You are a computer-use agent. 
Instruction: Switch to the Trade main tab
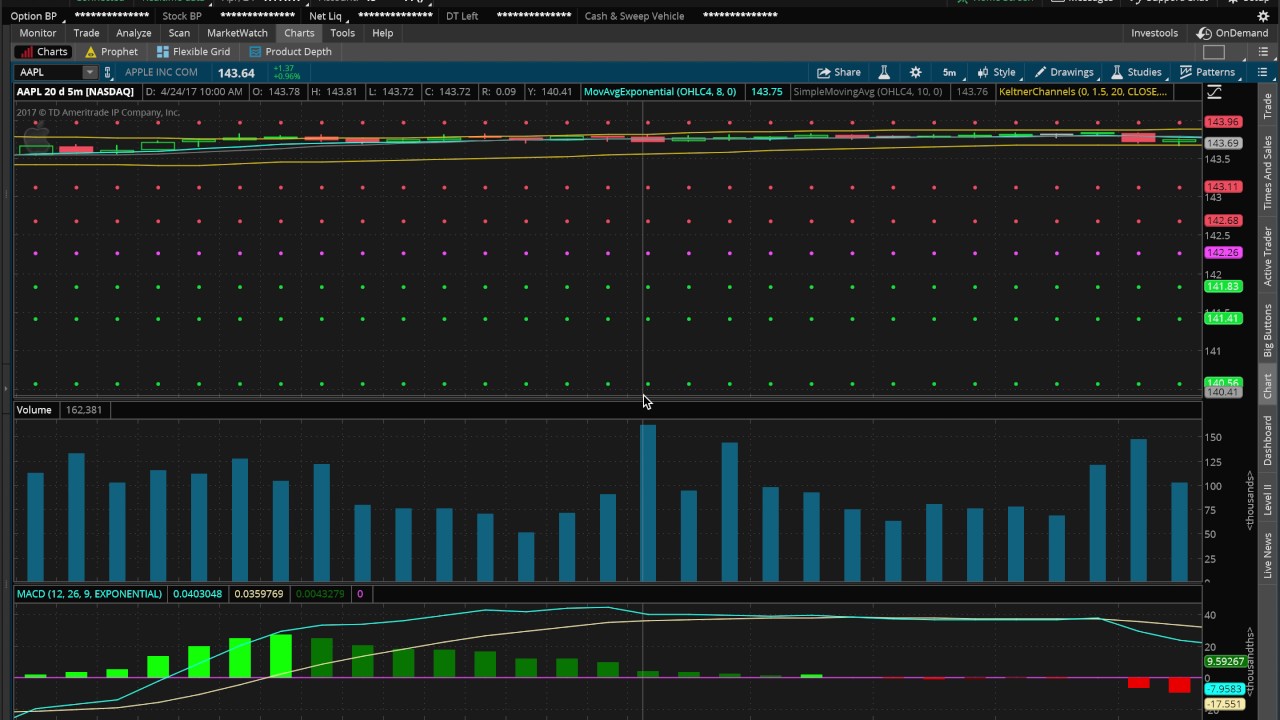(x=86, y=33)
